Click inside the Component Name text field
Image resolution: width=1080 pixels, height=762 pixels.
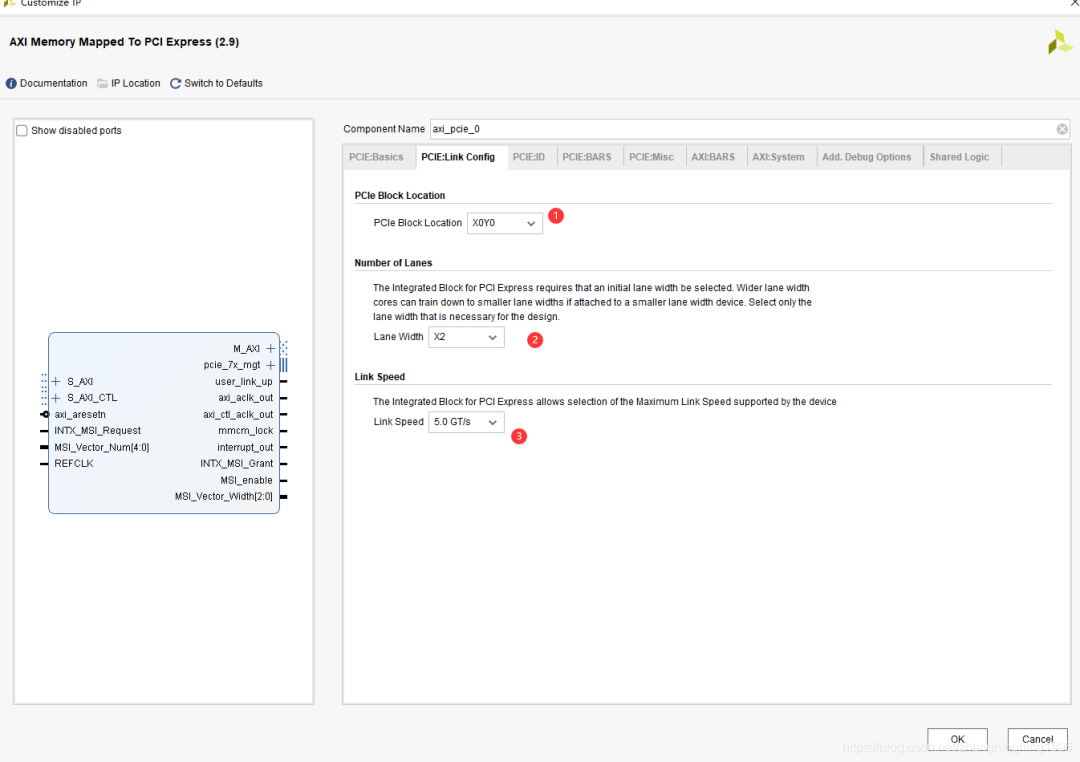[x=740, y=129]
